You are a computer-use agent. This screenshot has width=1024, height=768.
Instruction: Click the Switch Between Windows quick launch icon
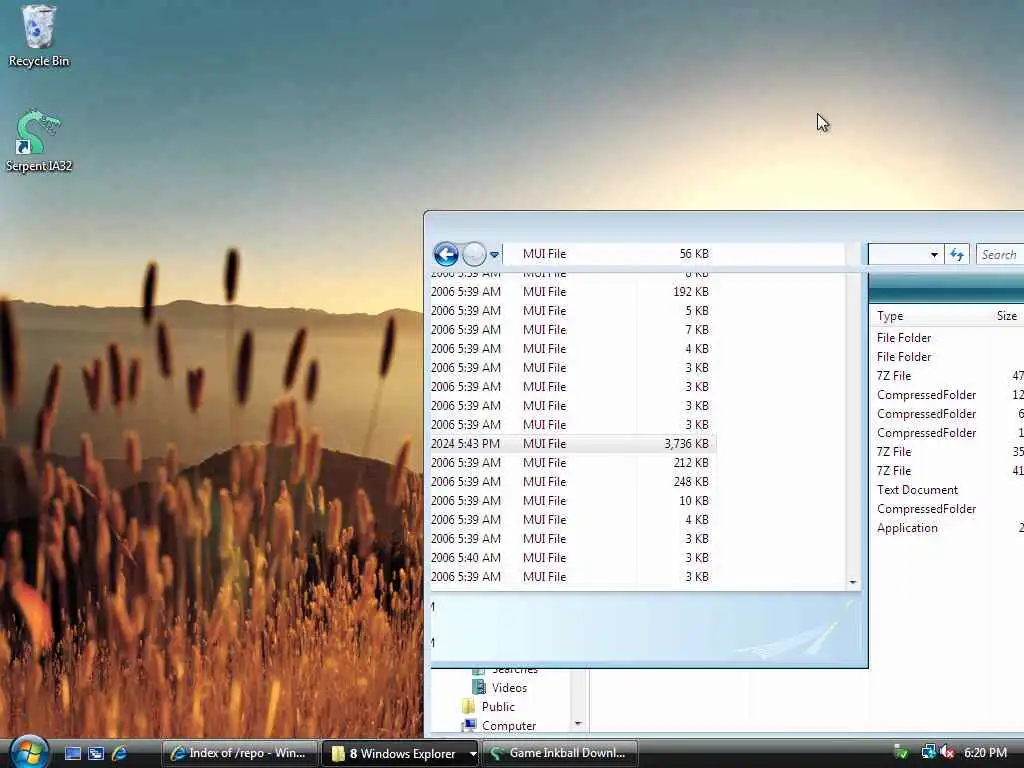coord(96,753)
